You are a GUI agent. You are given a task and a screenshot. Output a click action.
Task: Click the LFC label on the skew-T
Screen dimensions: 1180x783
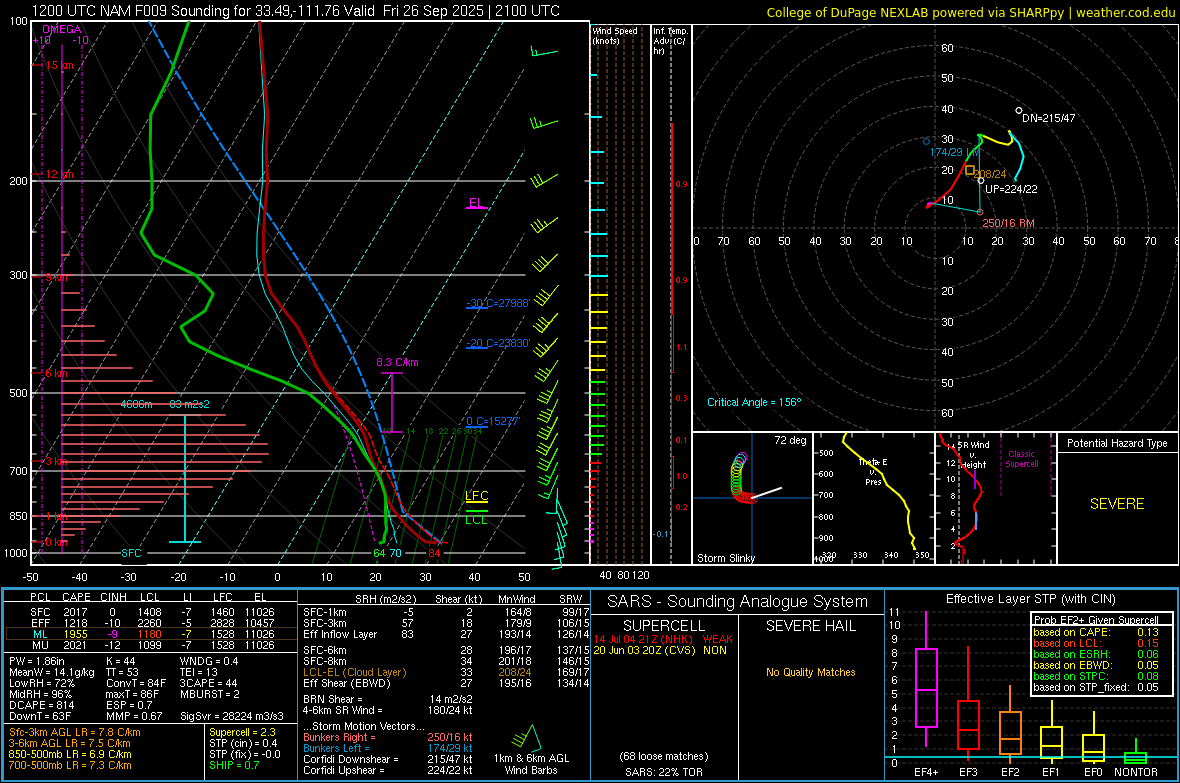476,495
